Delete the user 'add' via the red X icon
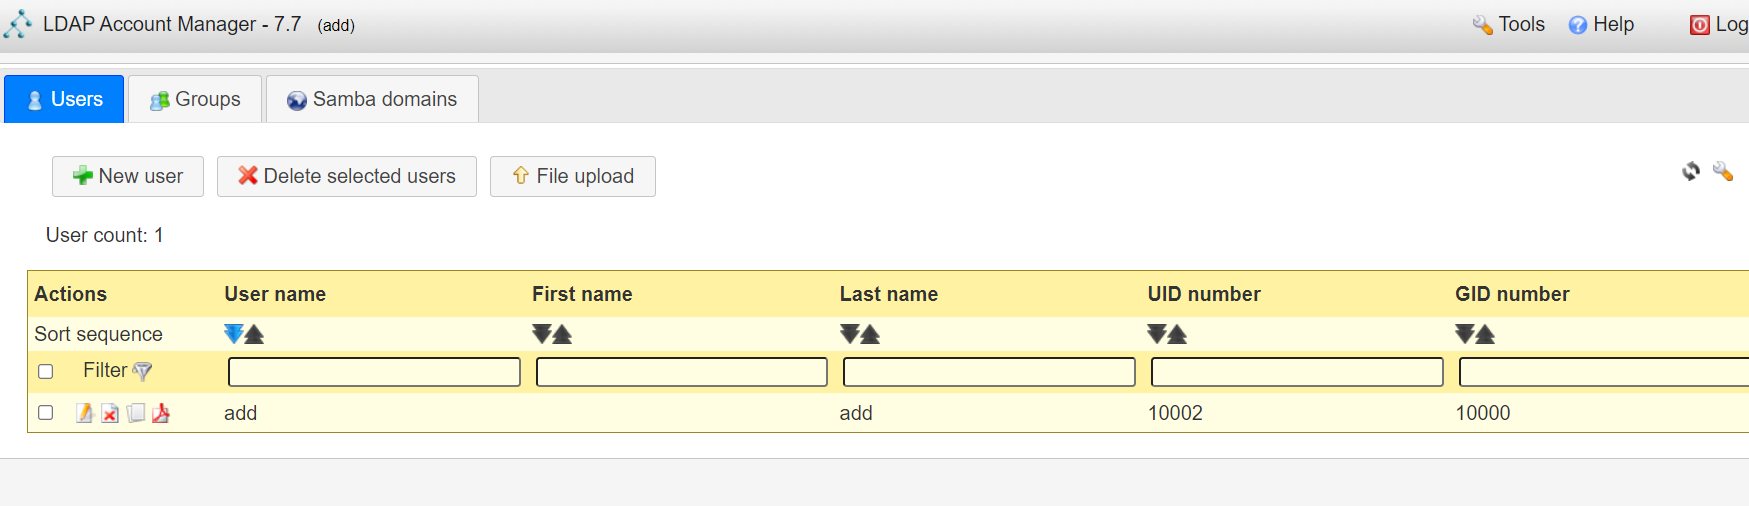Viewport: 1749px width, 506px height. coord(110,413)
